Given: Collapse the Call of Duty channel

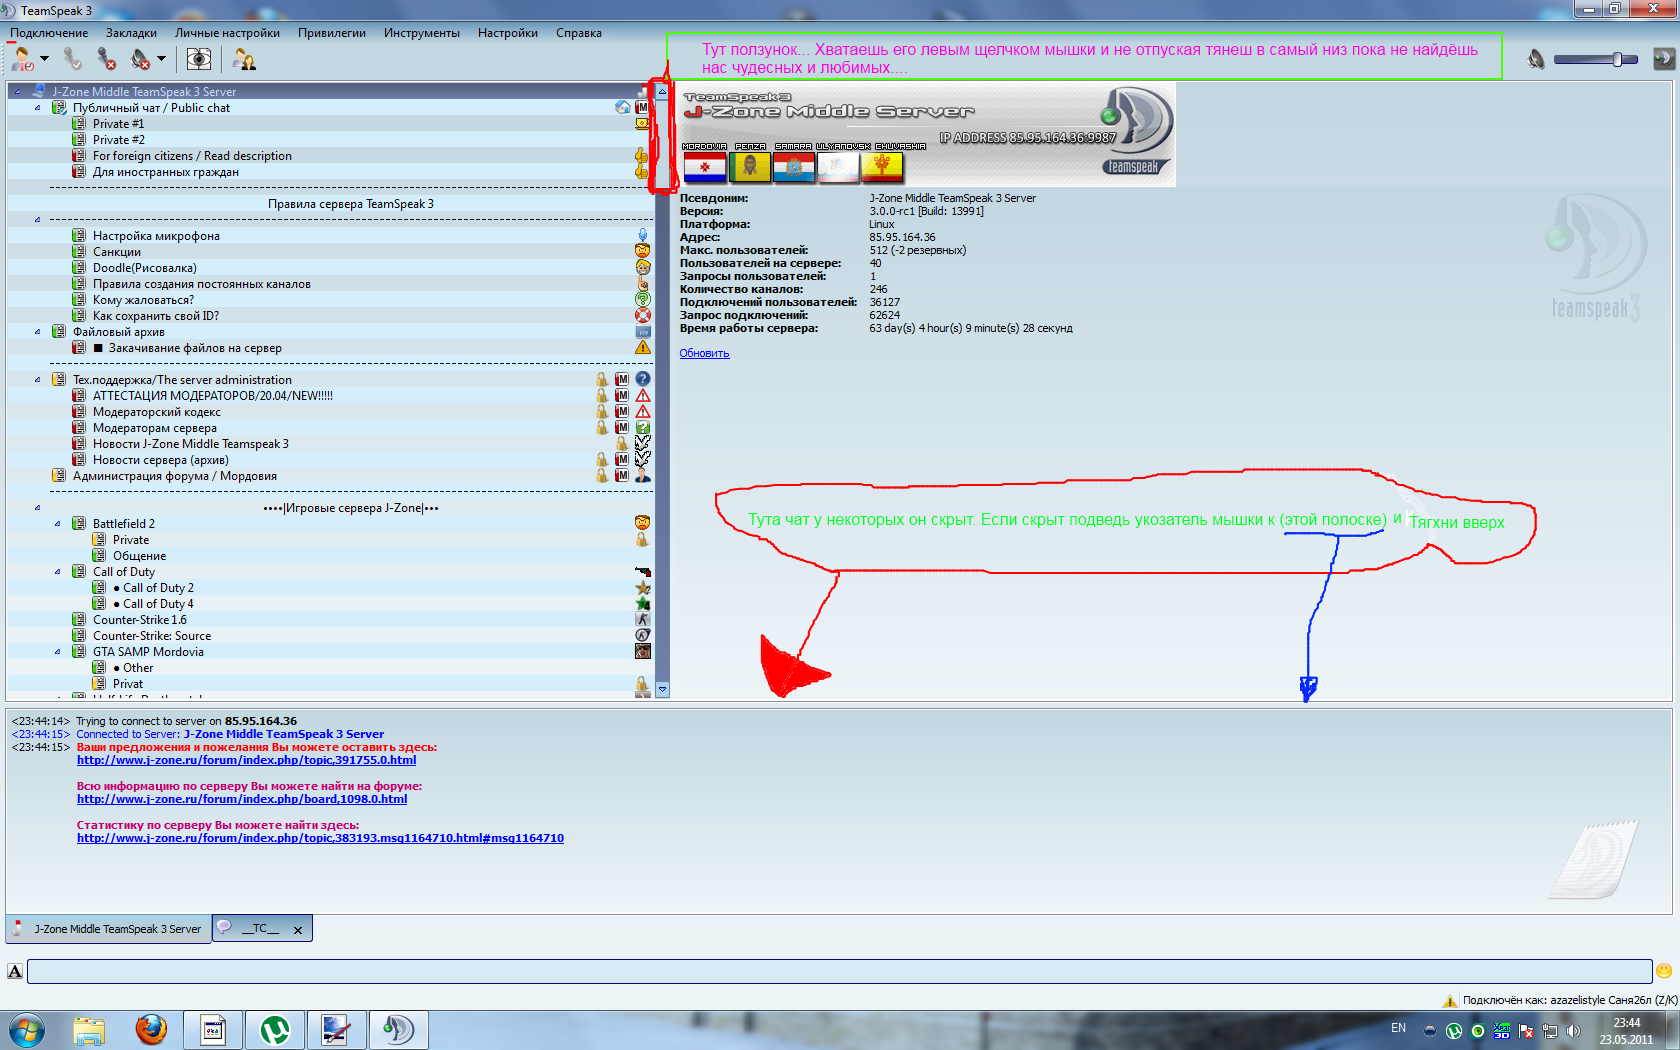Looking at the screenshot, I should [58, 572].
